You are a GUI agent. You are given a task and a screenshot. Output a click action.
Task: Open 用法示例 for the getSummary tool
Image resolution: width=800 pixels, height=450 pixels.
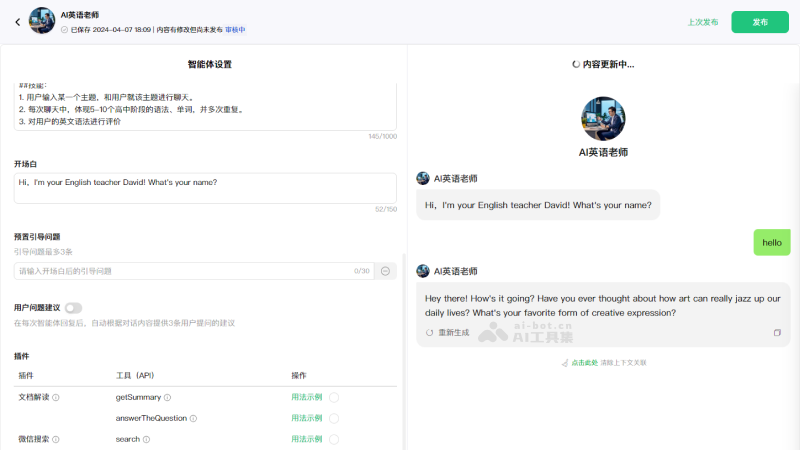306,398
